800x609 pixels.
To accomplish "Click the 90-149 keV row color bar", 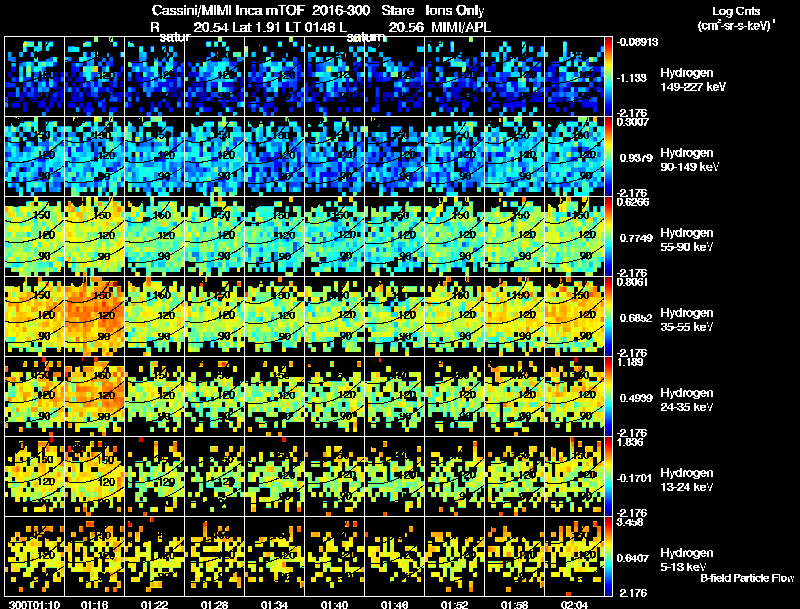I will 608,157.
